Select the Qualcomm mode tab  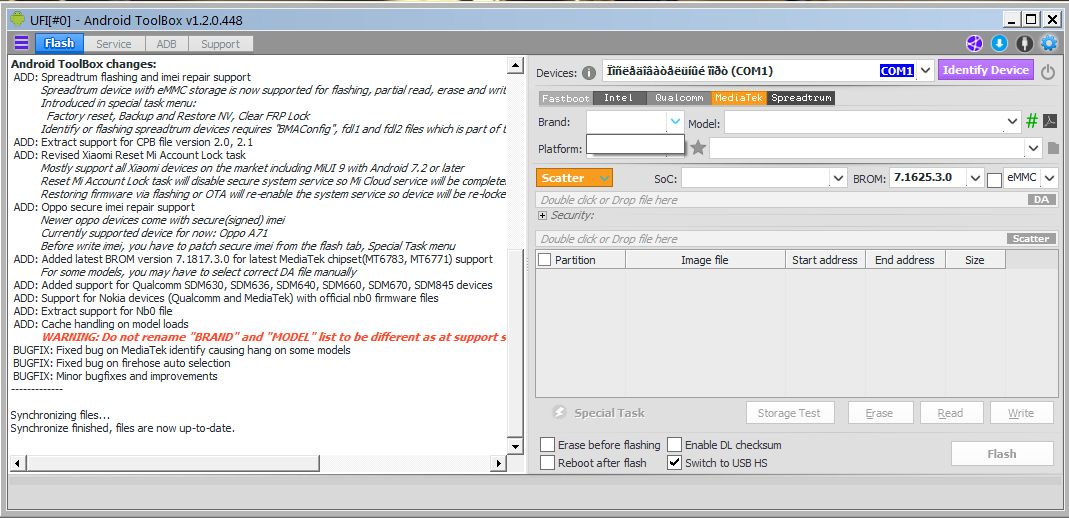(679, 98)
